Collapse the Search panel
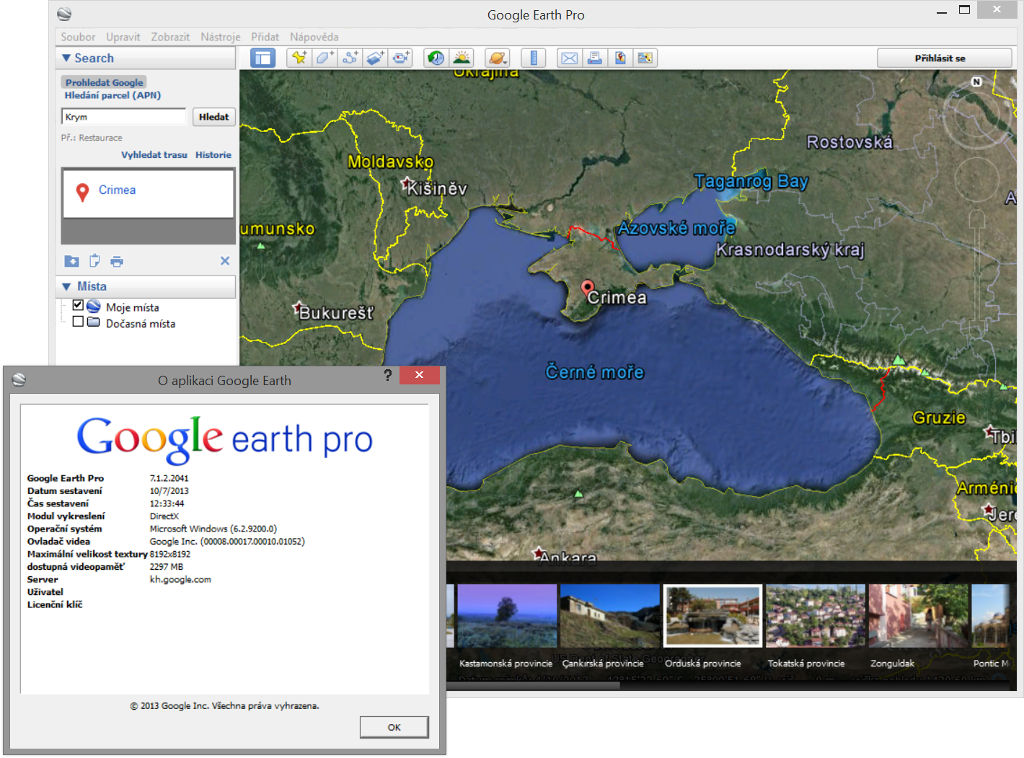The image size is (1024, 758). coord(66,58)
